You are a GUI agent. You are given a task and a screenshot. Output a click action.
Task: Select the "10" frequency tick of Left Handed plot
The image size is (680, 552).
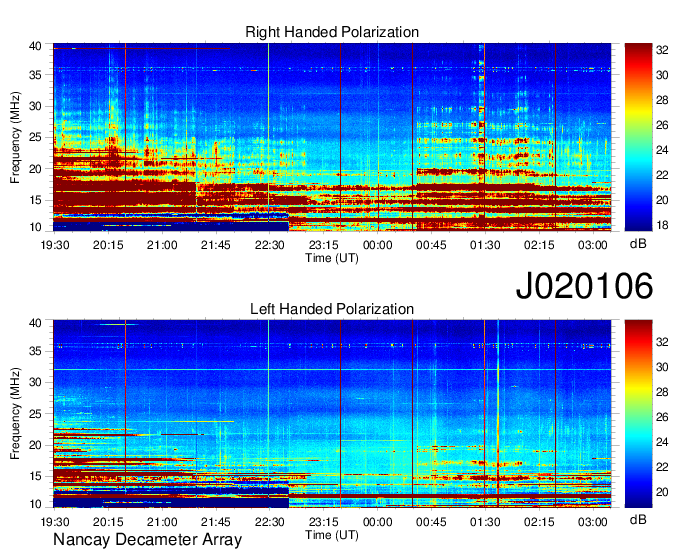pos(35,504)
